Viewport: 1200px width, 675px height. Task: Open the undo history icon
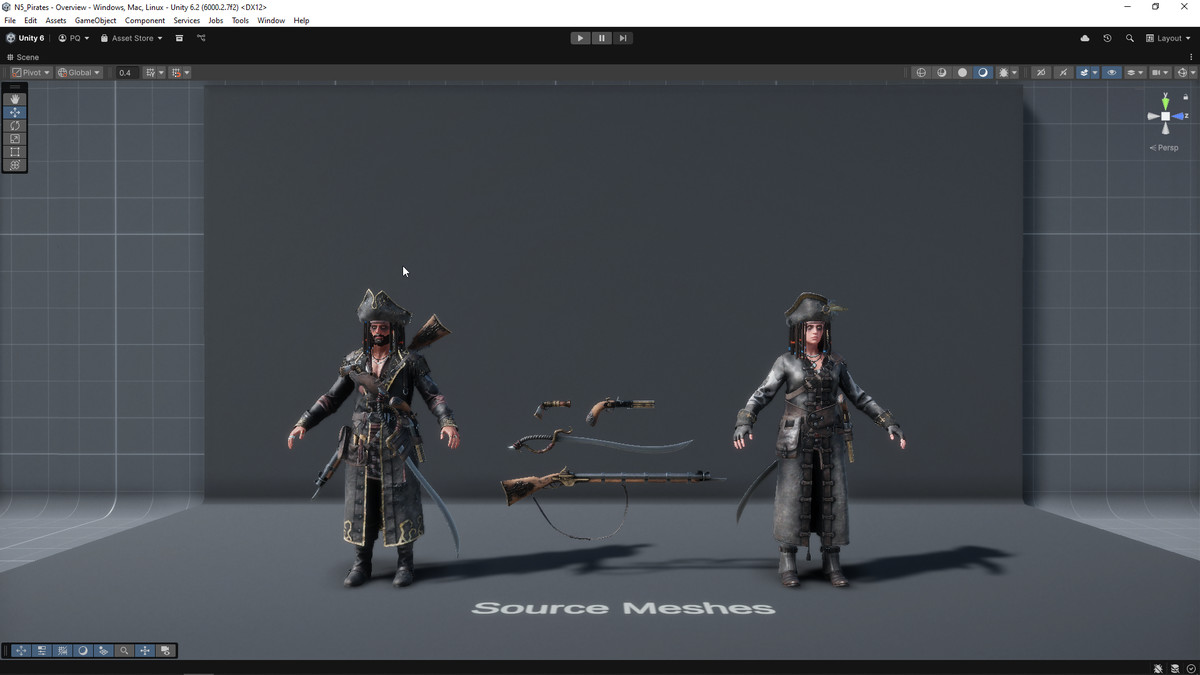click(1107, 38)
